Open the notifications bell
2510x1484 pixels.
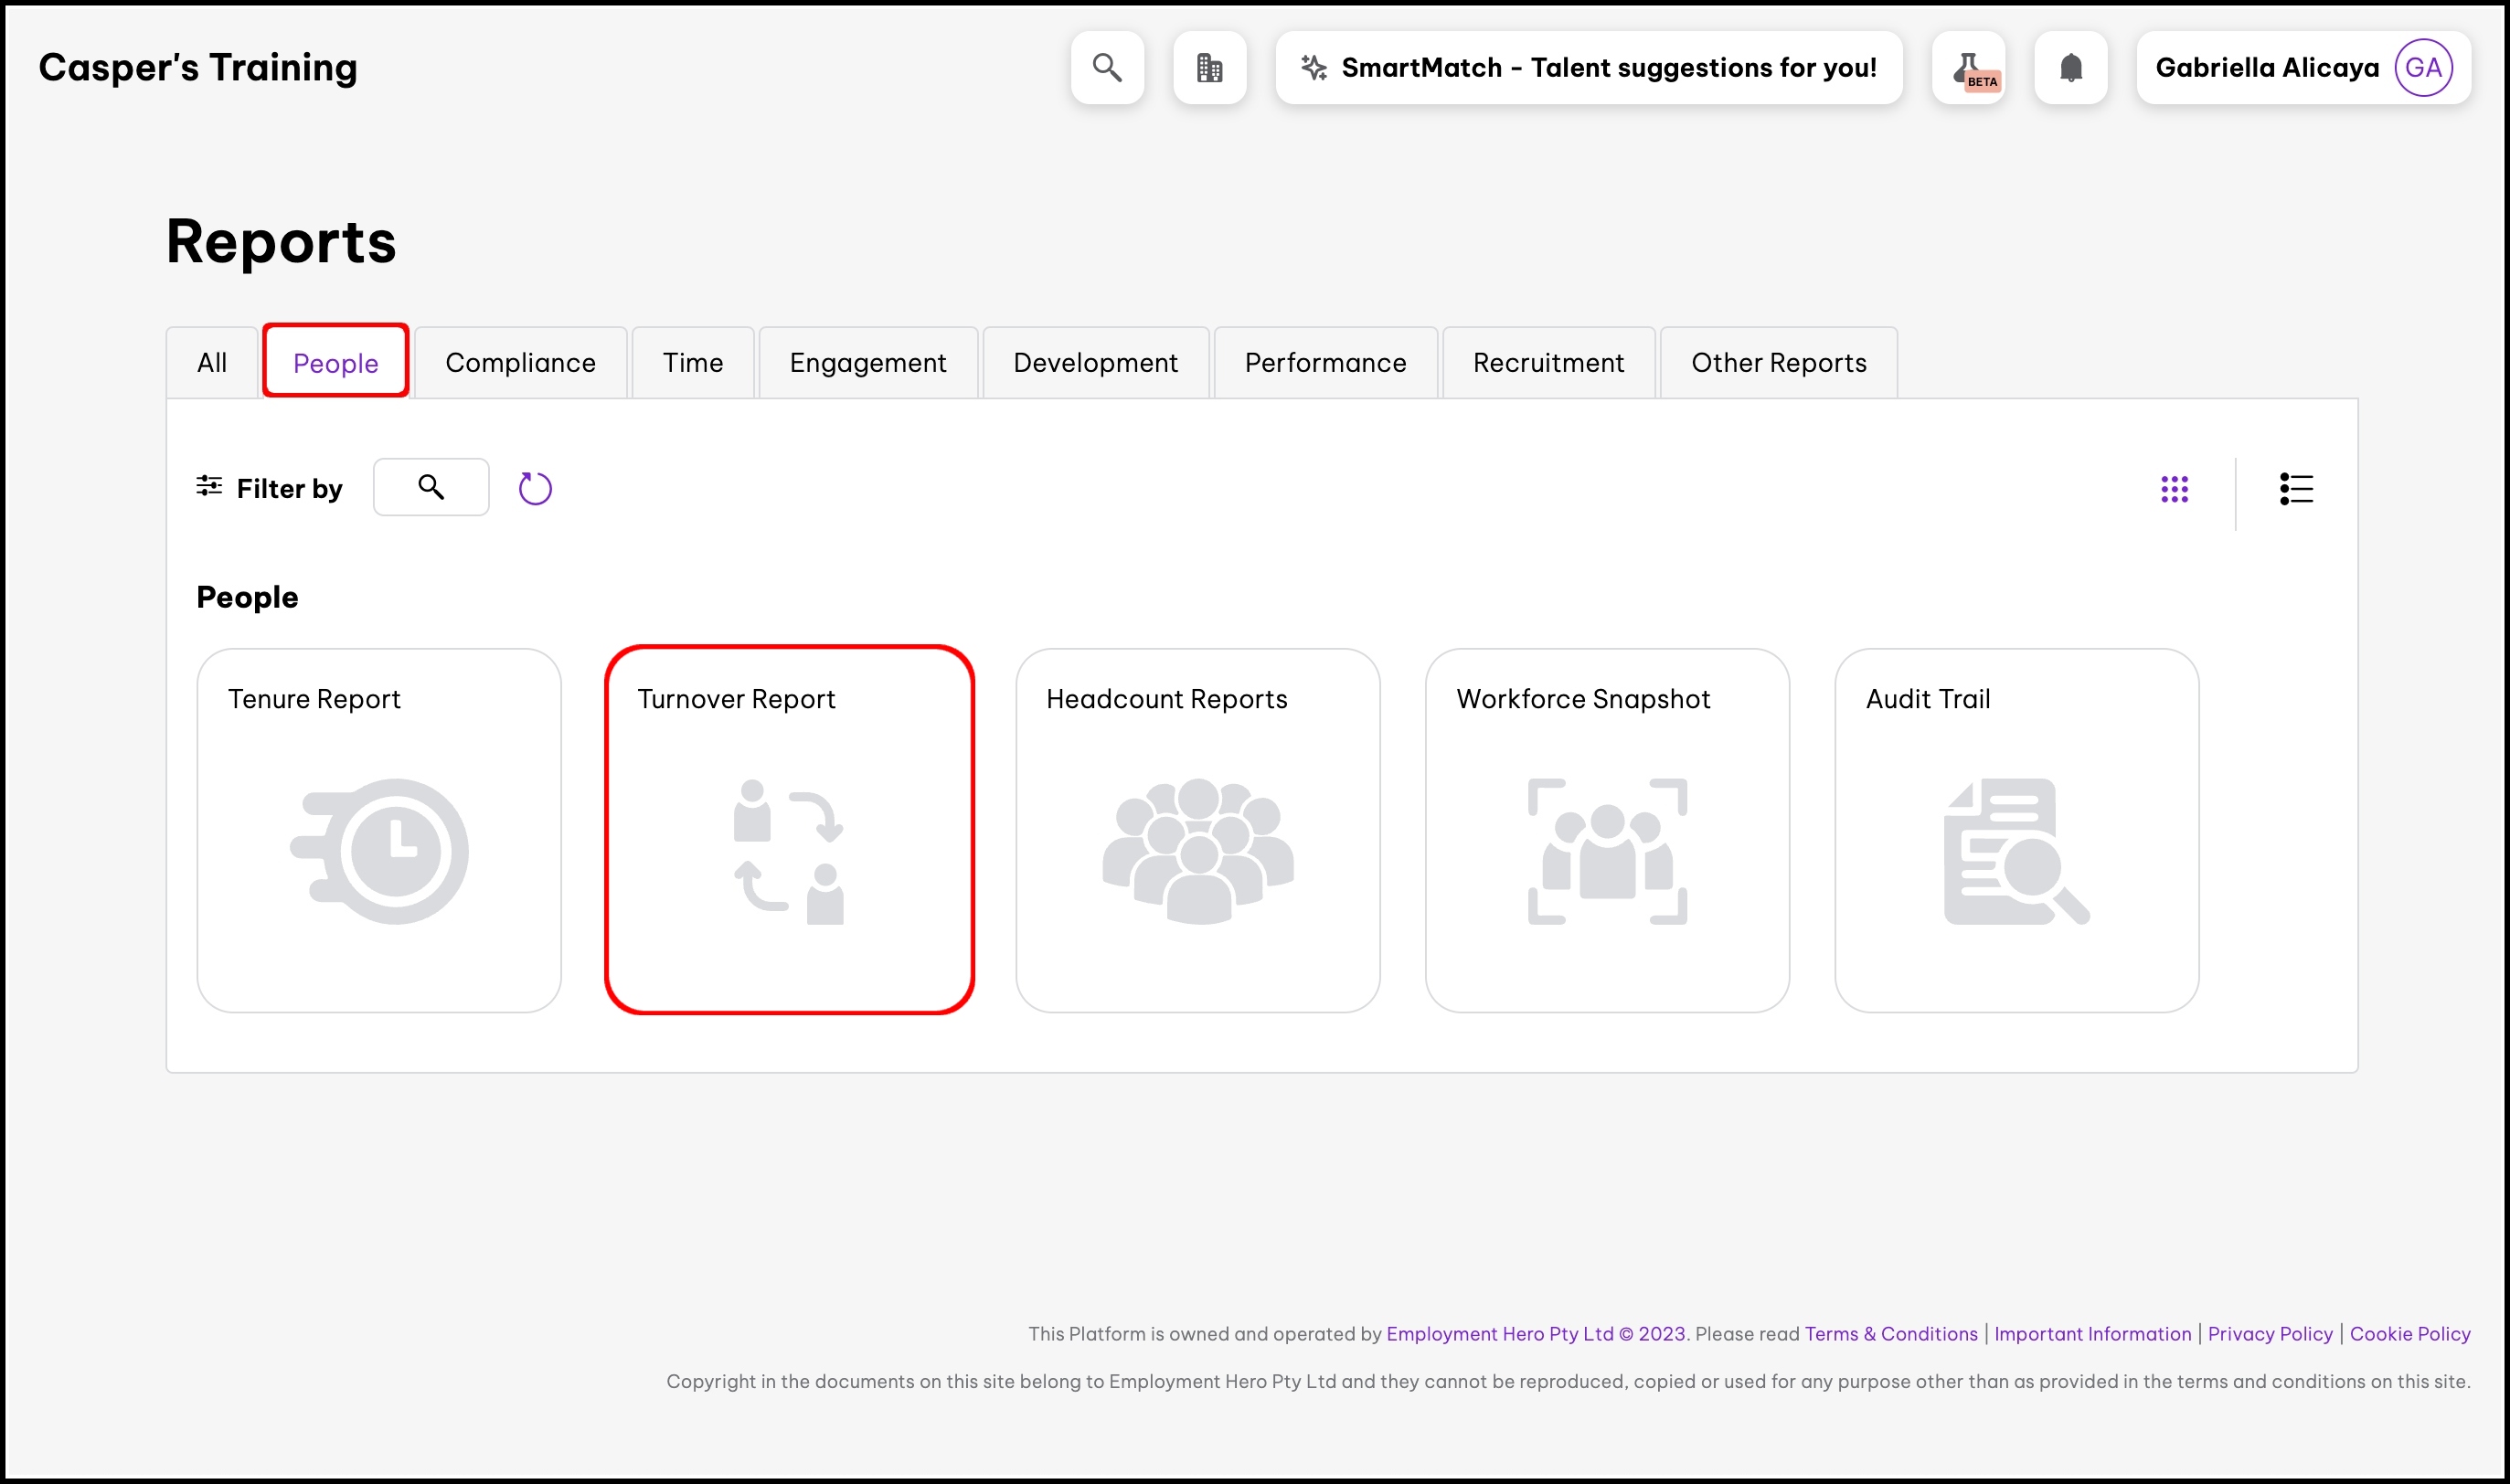point(2070,67)
